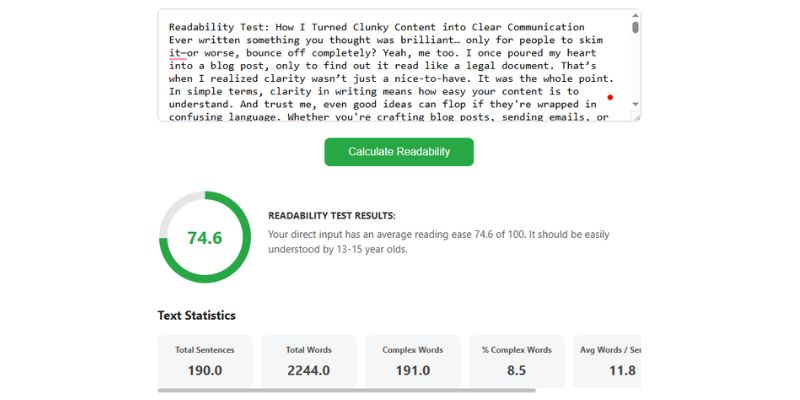The image size is (800, 400).
Task: Click the Total Words statistic card
Action: 309,362
